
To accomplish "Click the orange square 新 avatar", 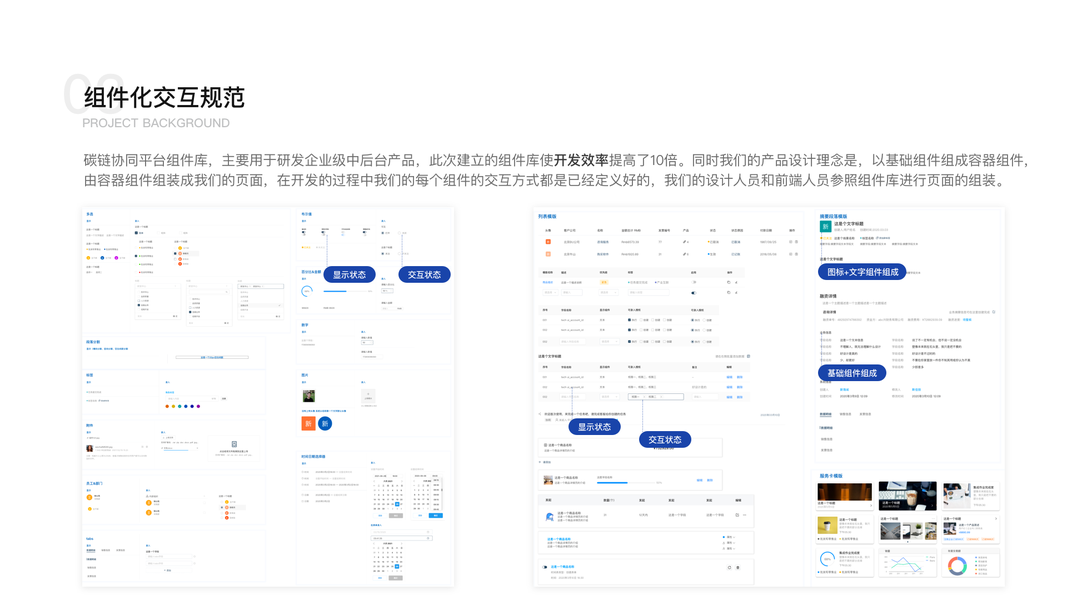I will coord(308,423).
